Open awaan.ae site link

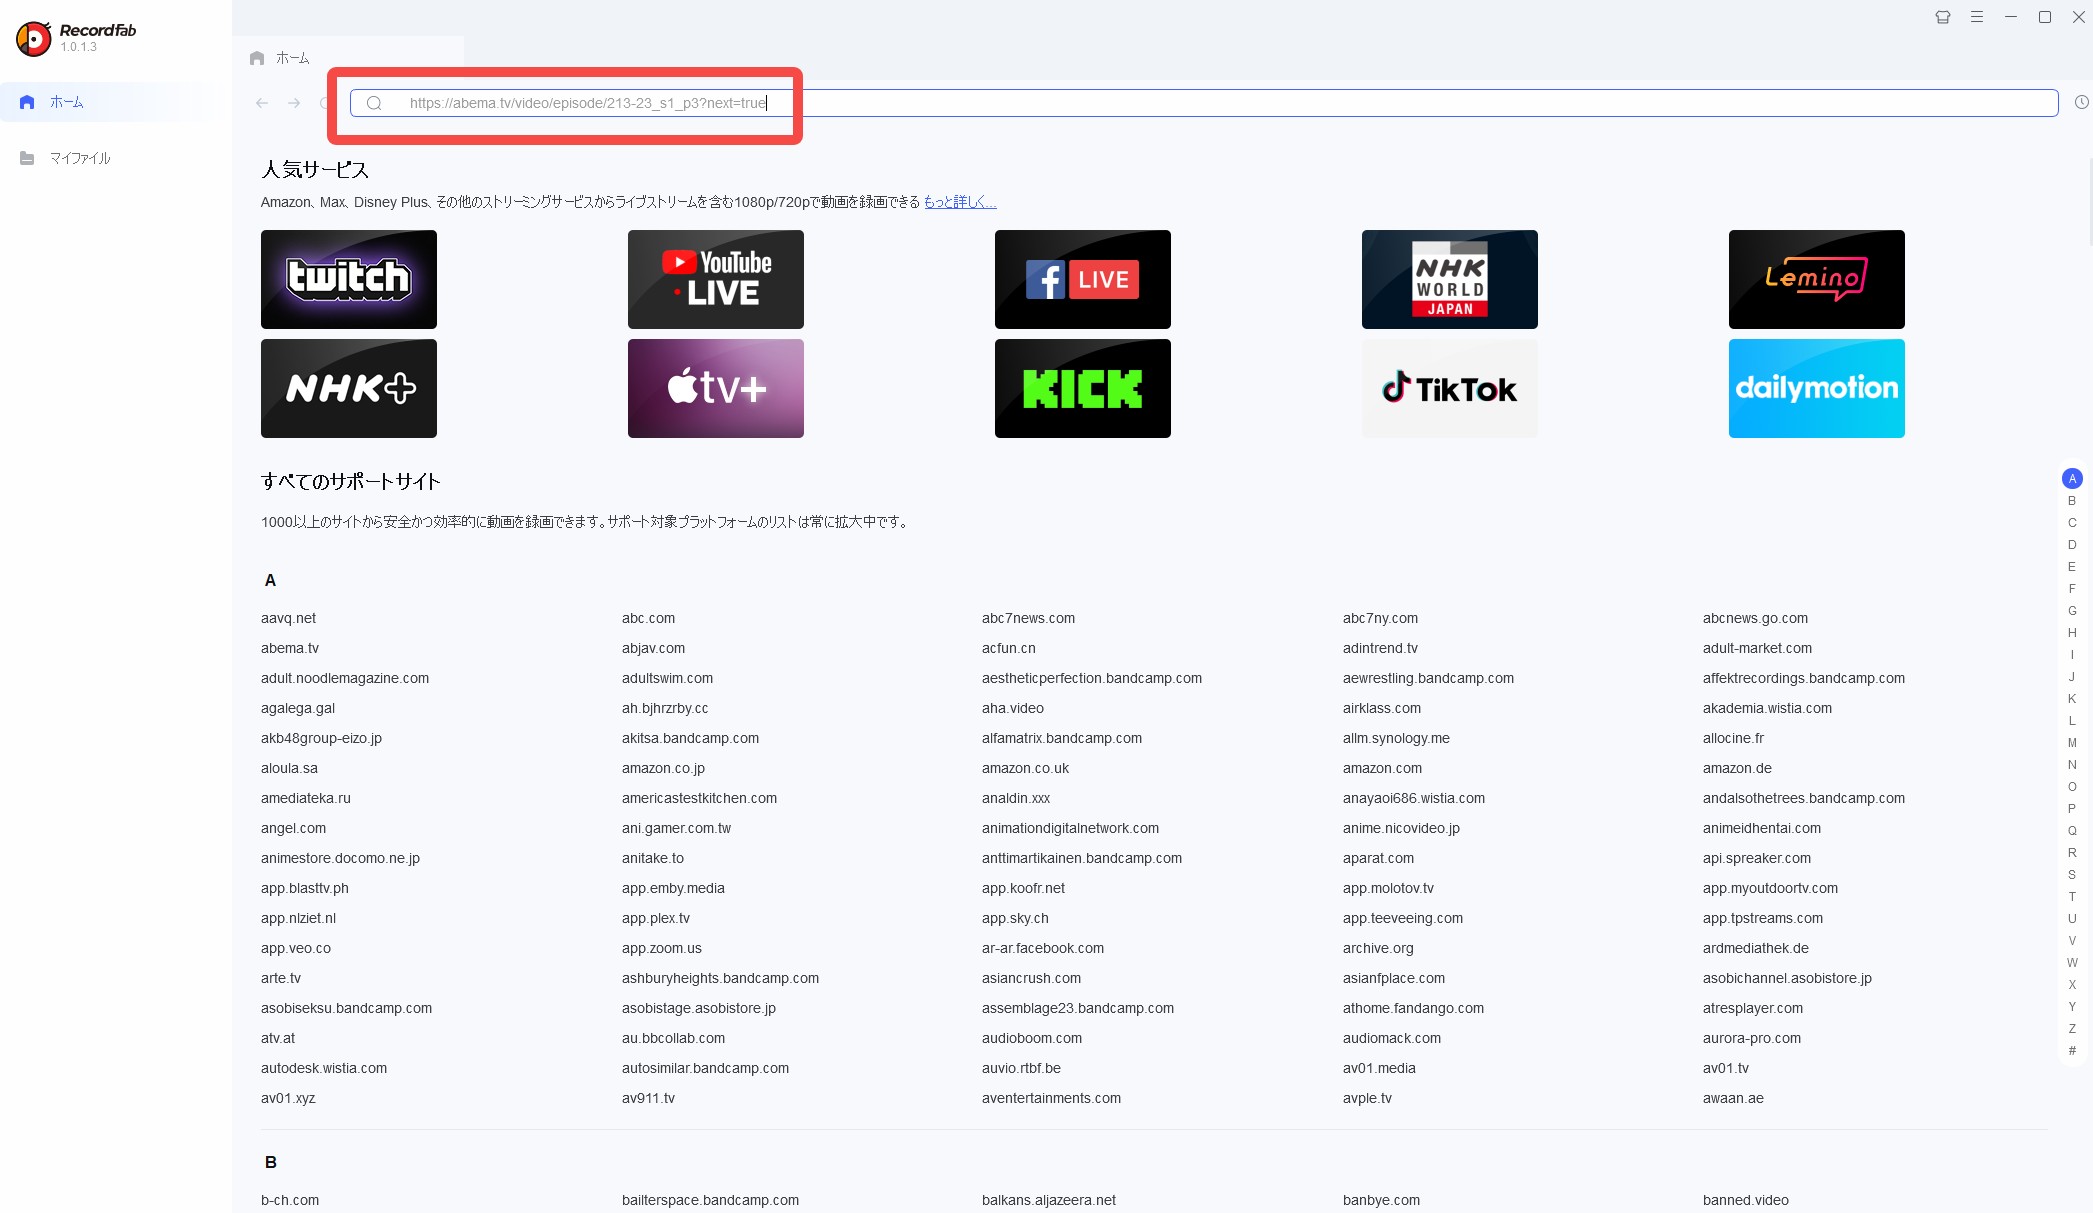tap(1733, 1098)
